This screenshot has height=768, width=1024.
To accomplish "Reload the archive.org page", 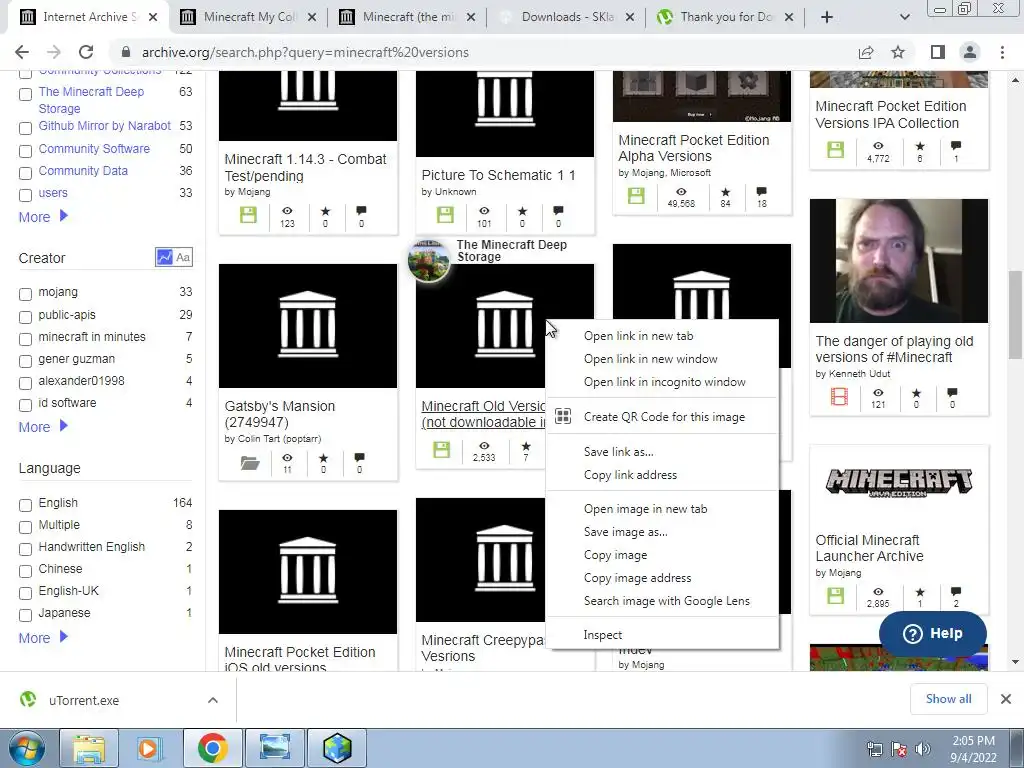I will click(86, 52).
